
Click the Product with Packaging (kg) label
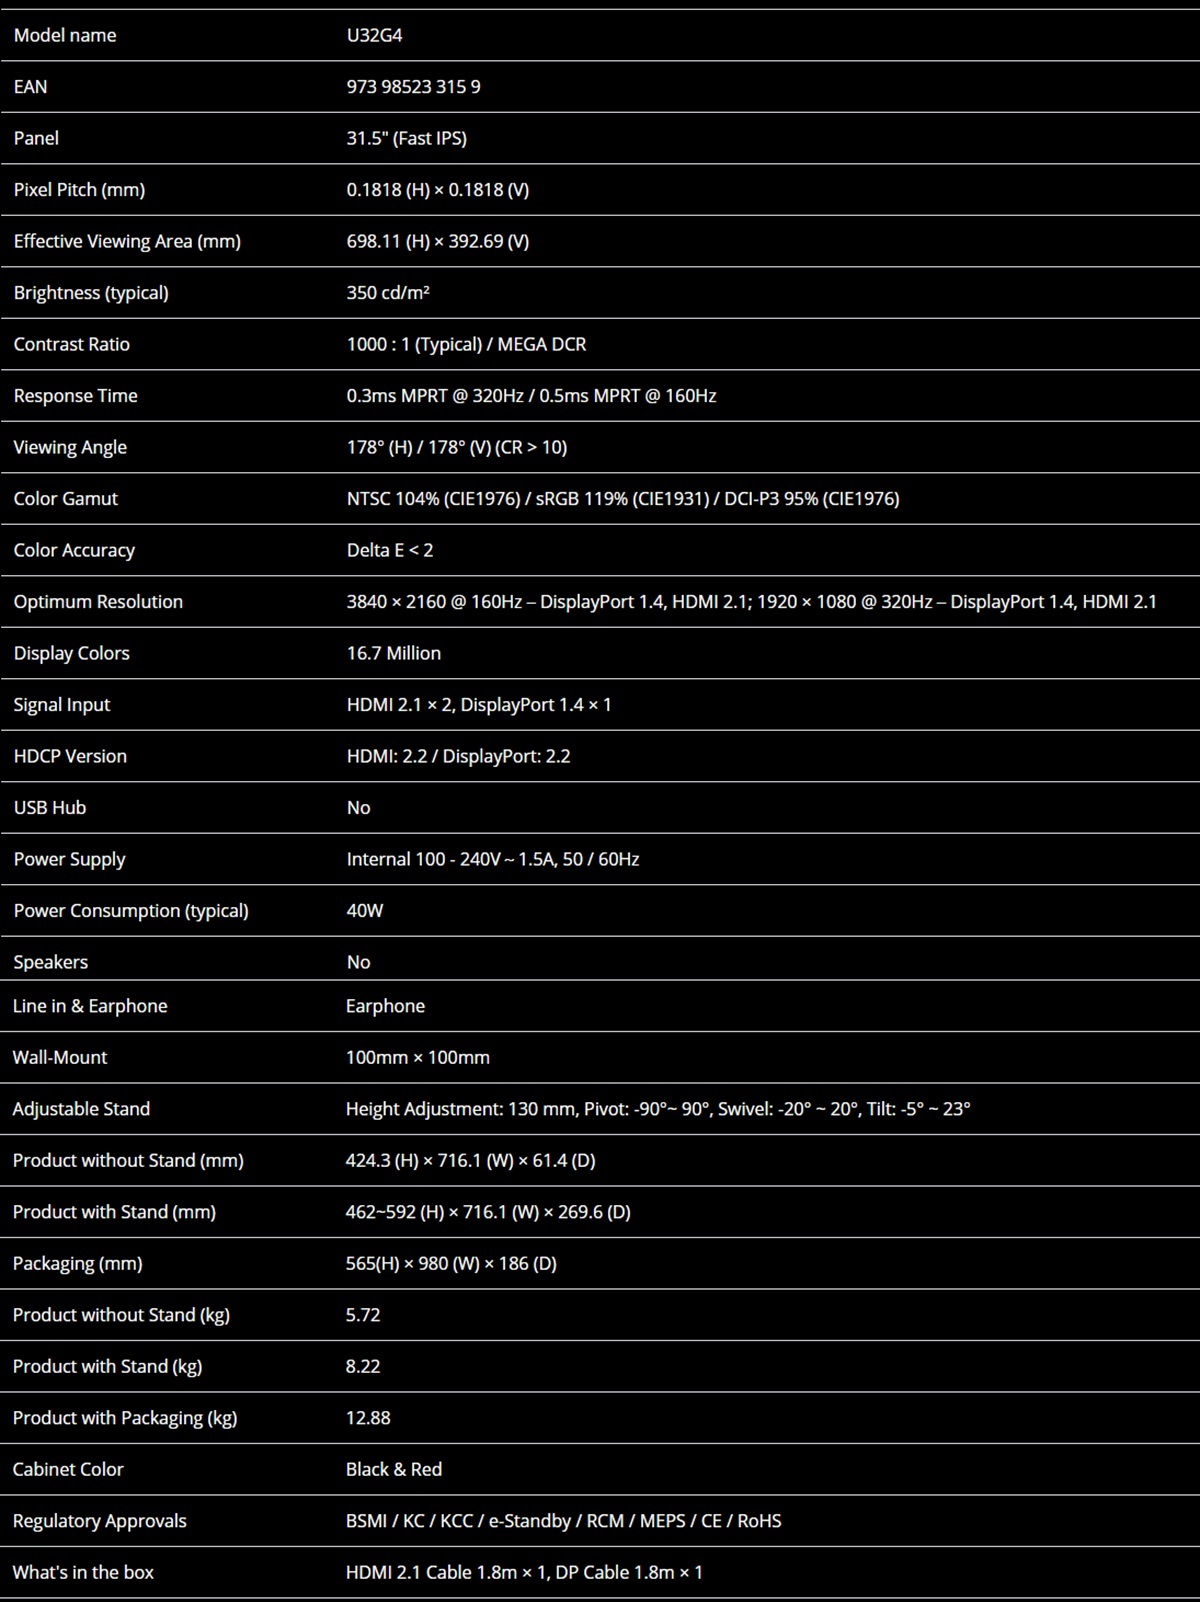(125, 1418)
